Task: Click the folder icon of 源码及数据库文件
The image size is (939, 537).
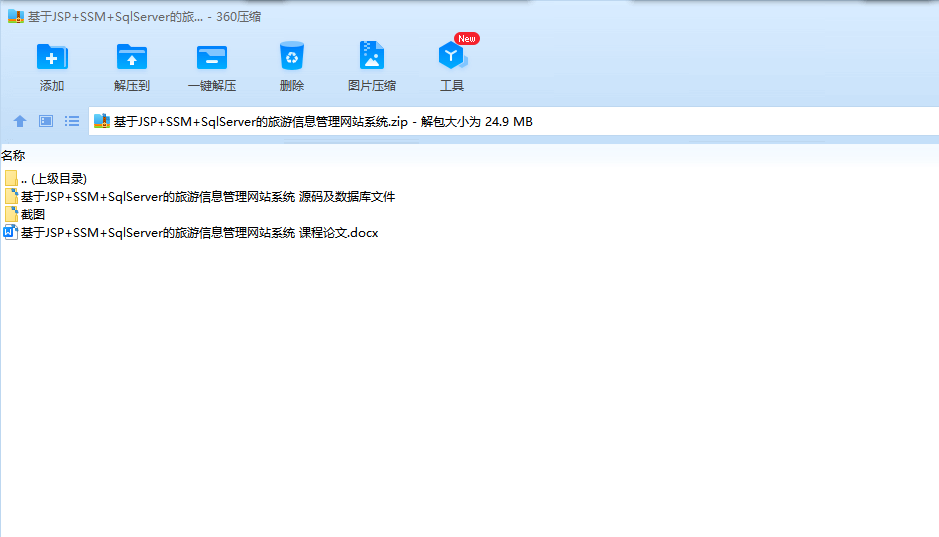Action: click(x=11, y=196)
